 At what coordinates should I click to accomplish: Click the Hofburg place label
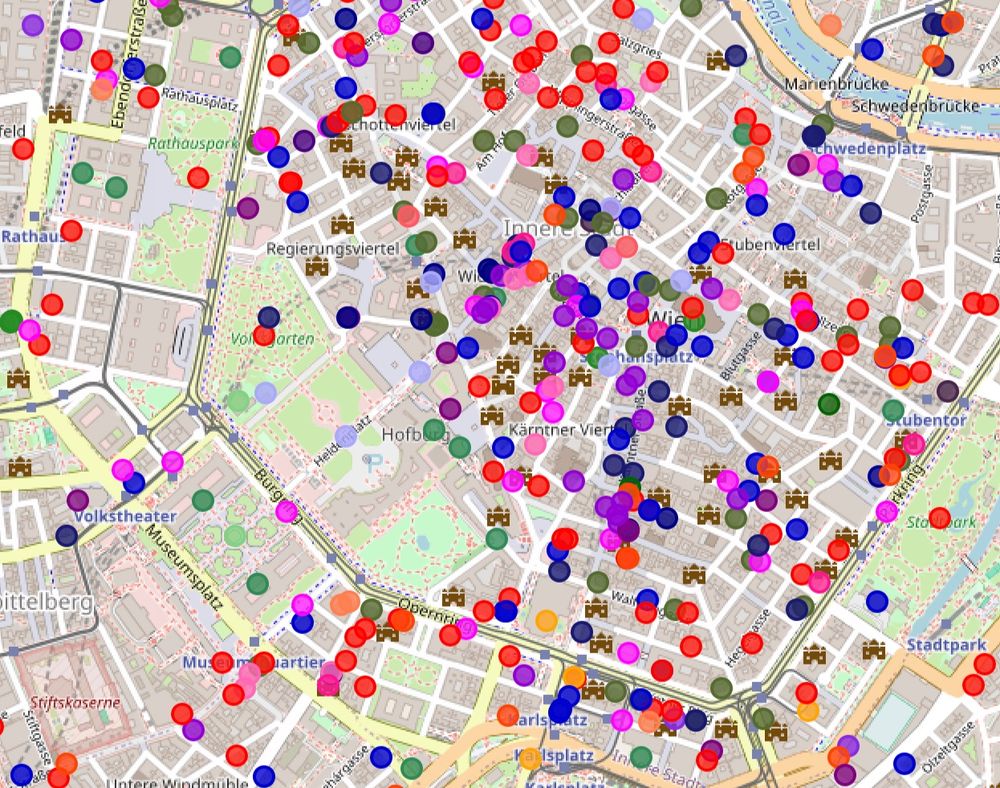pos(415,435)
